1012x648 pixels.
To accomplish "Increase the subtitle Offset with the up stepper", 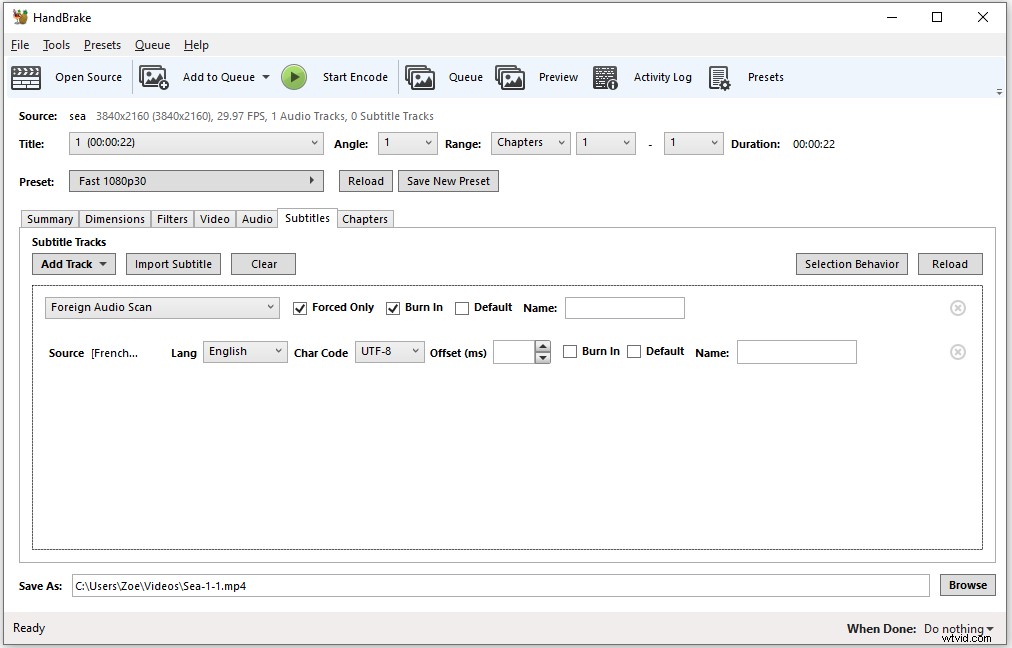I will (x=541, y=347).
